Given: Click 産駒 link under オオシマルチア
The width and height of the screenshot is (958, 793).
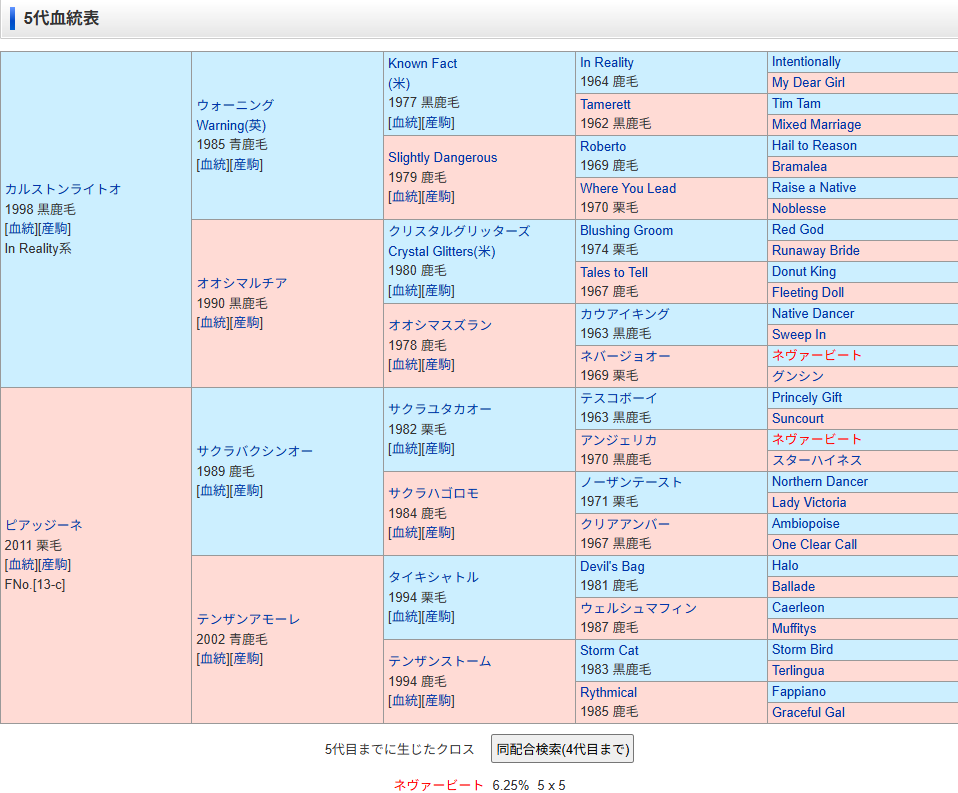Looking at the screenshot, I should [247, 323].
